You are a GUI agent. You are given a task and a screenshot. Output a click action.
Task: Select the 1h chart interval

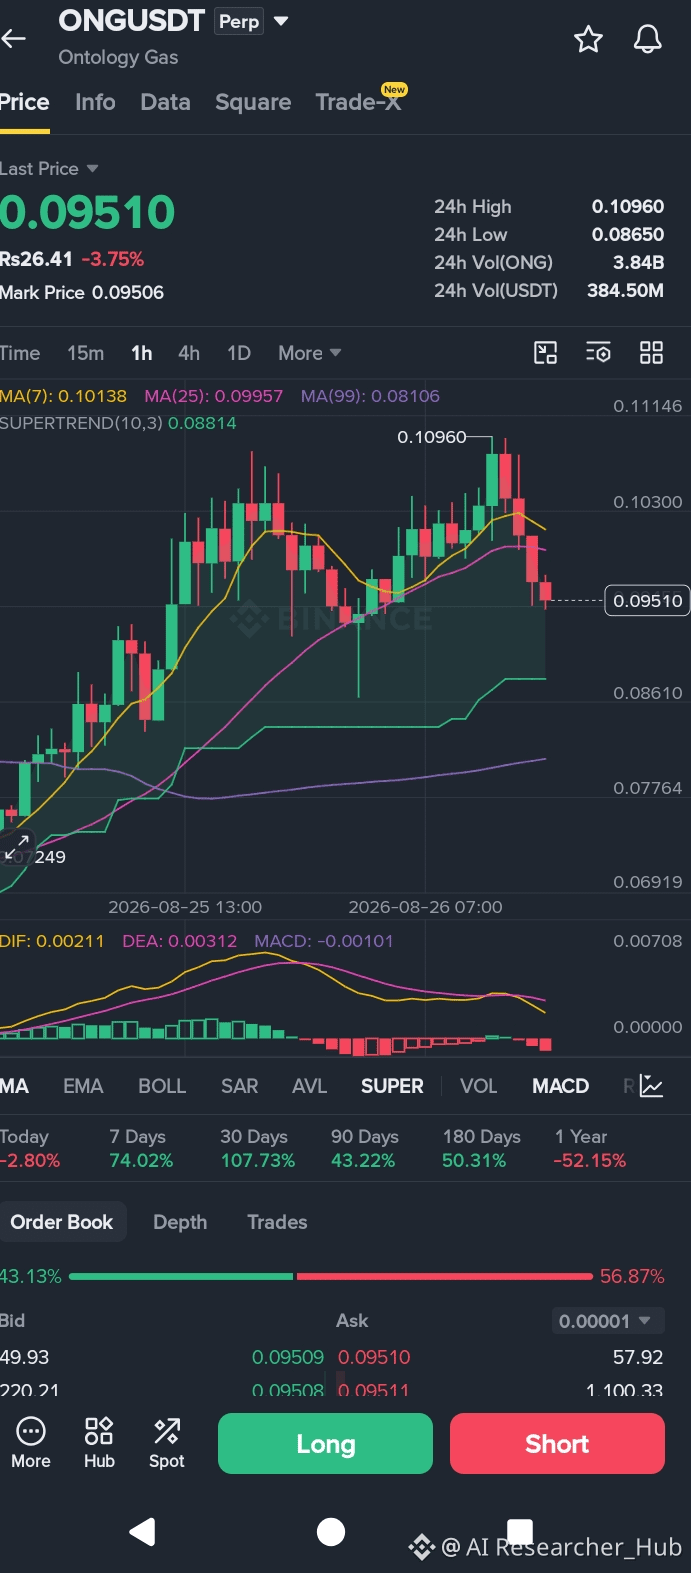(x=142, y=353)
